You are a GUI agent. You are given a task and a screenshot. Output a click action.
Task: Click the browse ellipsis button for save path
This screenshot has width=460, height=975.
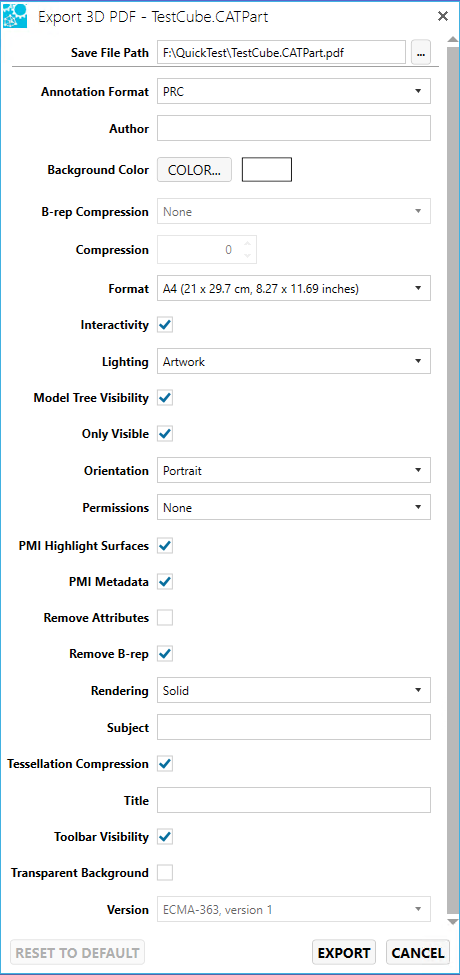coord(421,53)
